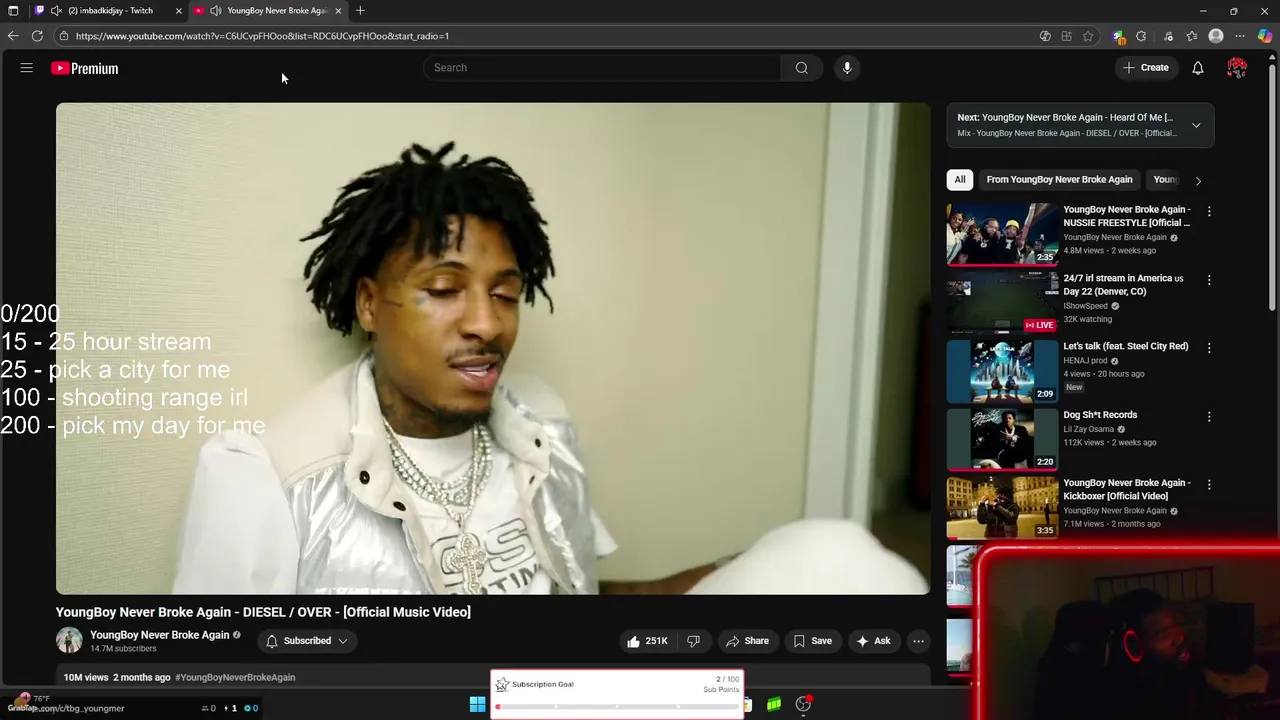The image size is (1280, 720).
Task: Unmute the Twitch tab speaker icon
Action: [x=56, y=11]
